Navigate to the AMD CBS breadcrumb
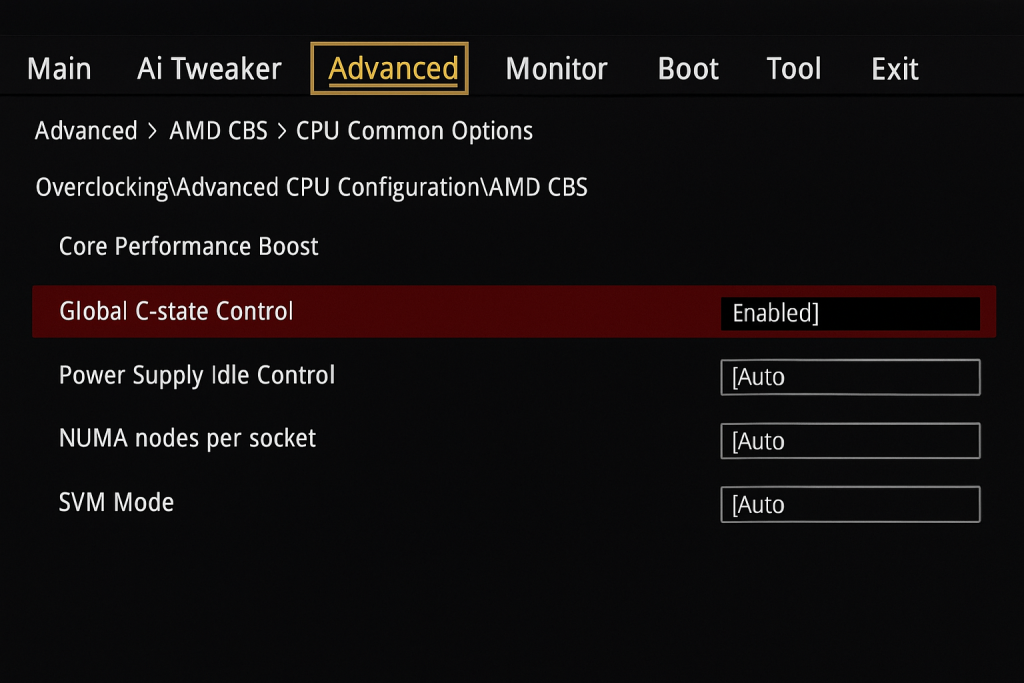 click(x=218, y=131)
